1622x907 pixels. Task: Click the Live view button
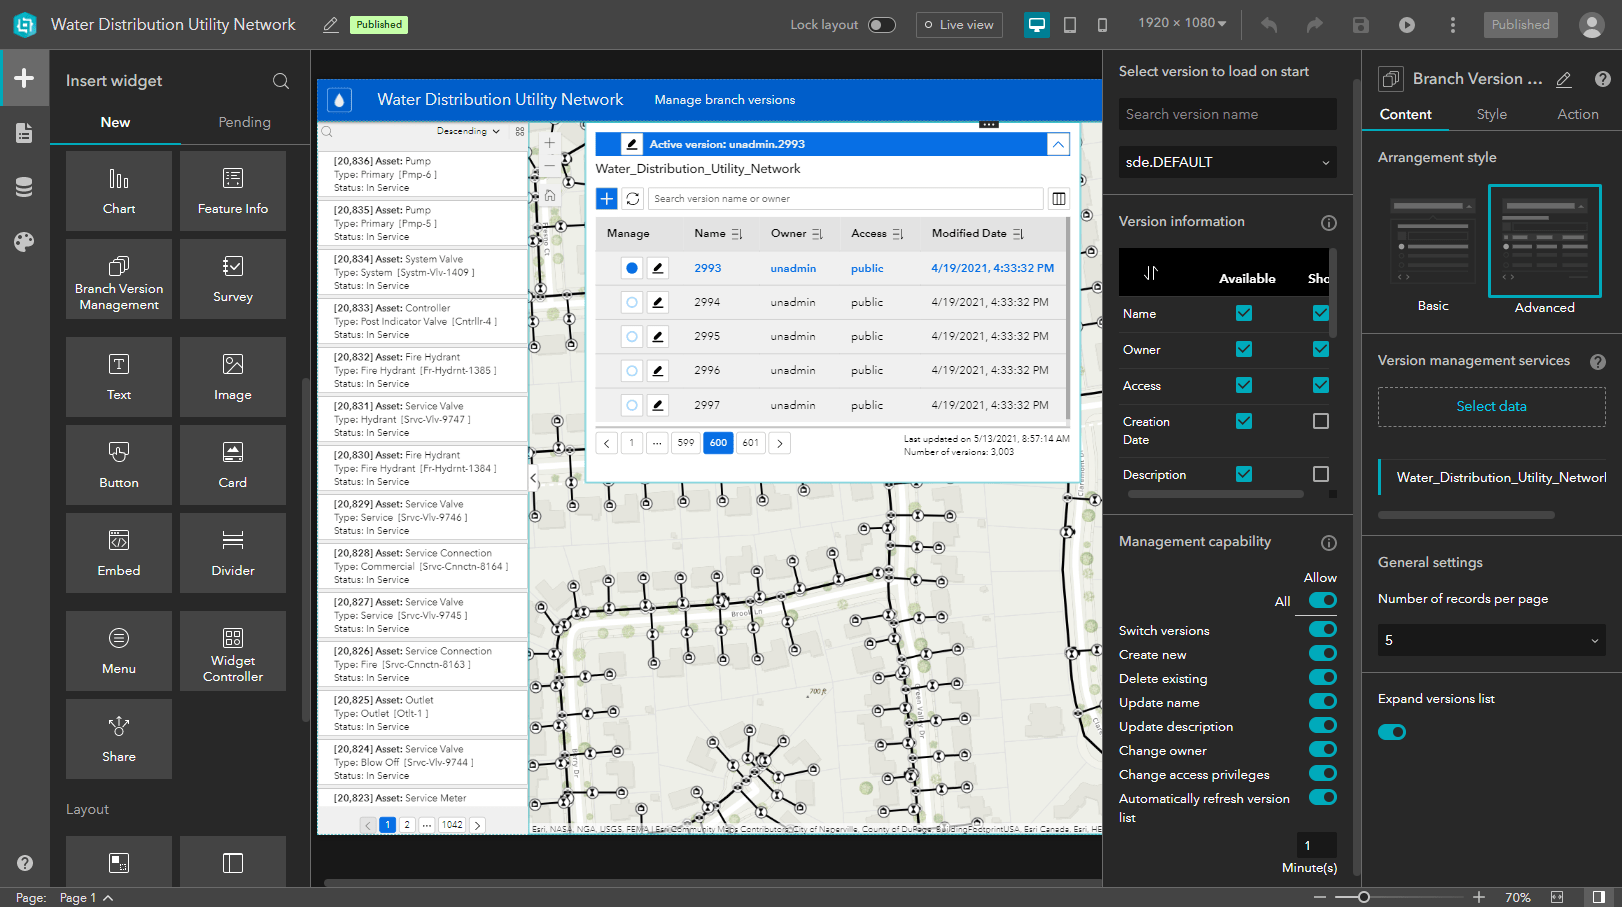pos(959,24)
